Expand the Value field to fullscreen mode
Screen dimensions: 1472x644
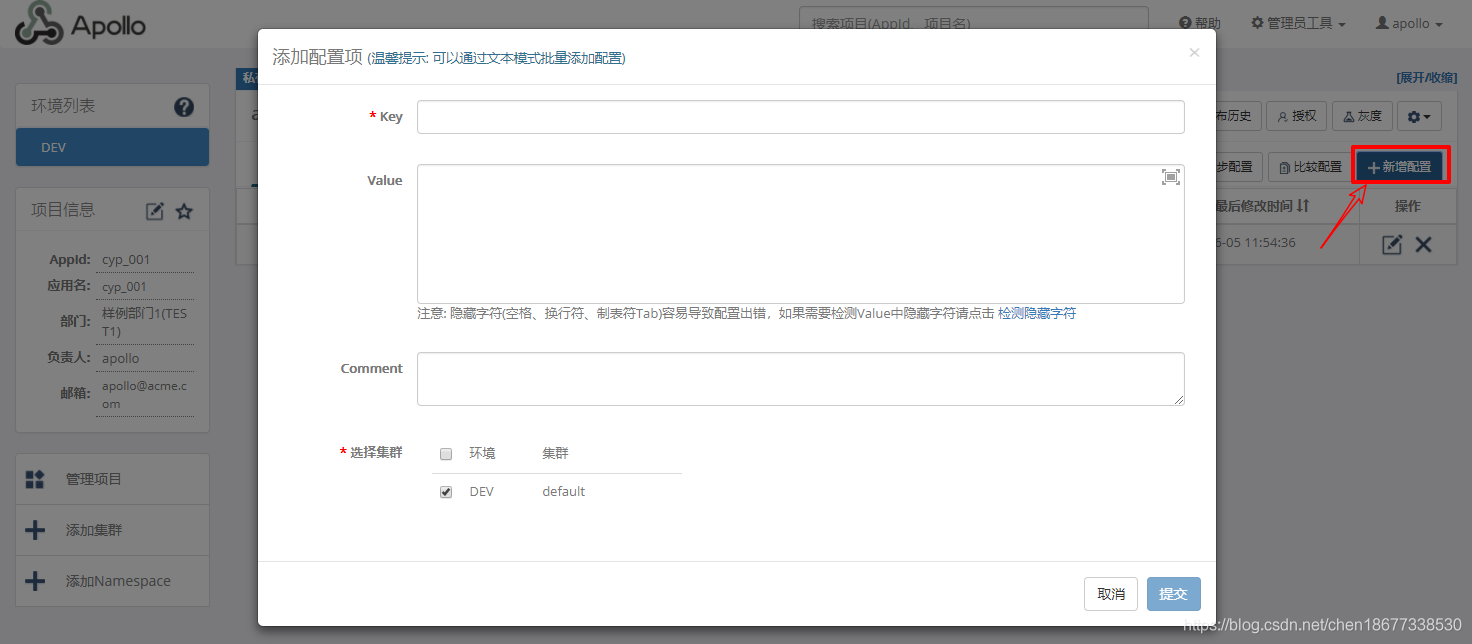(x=1170, y=176)
